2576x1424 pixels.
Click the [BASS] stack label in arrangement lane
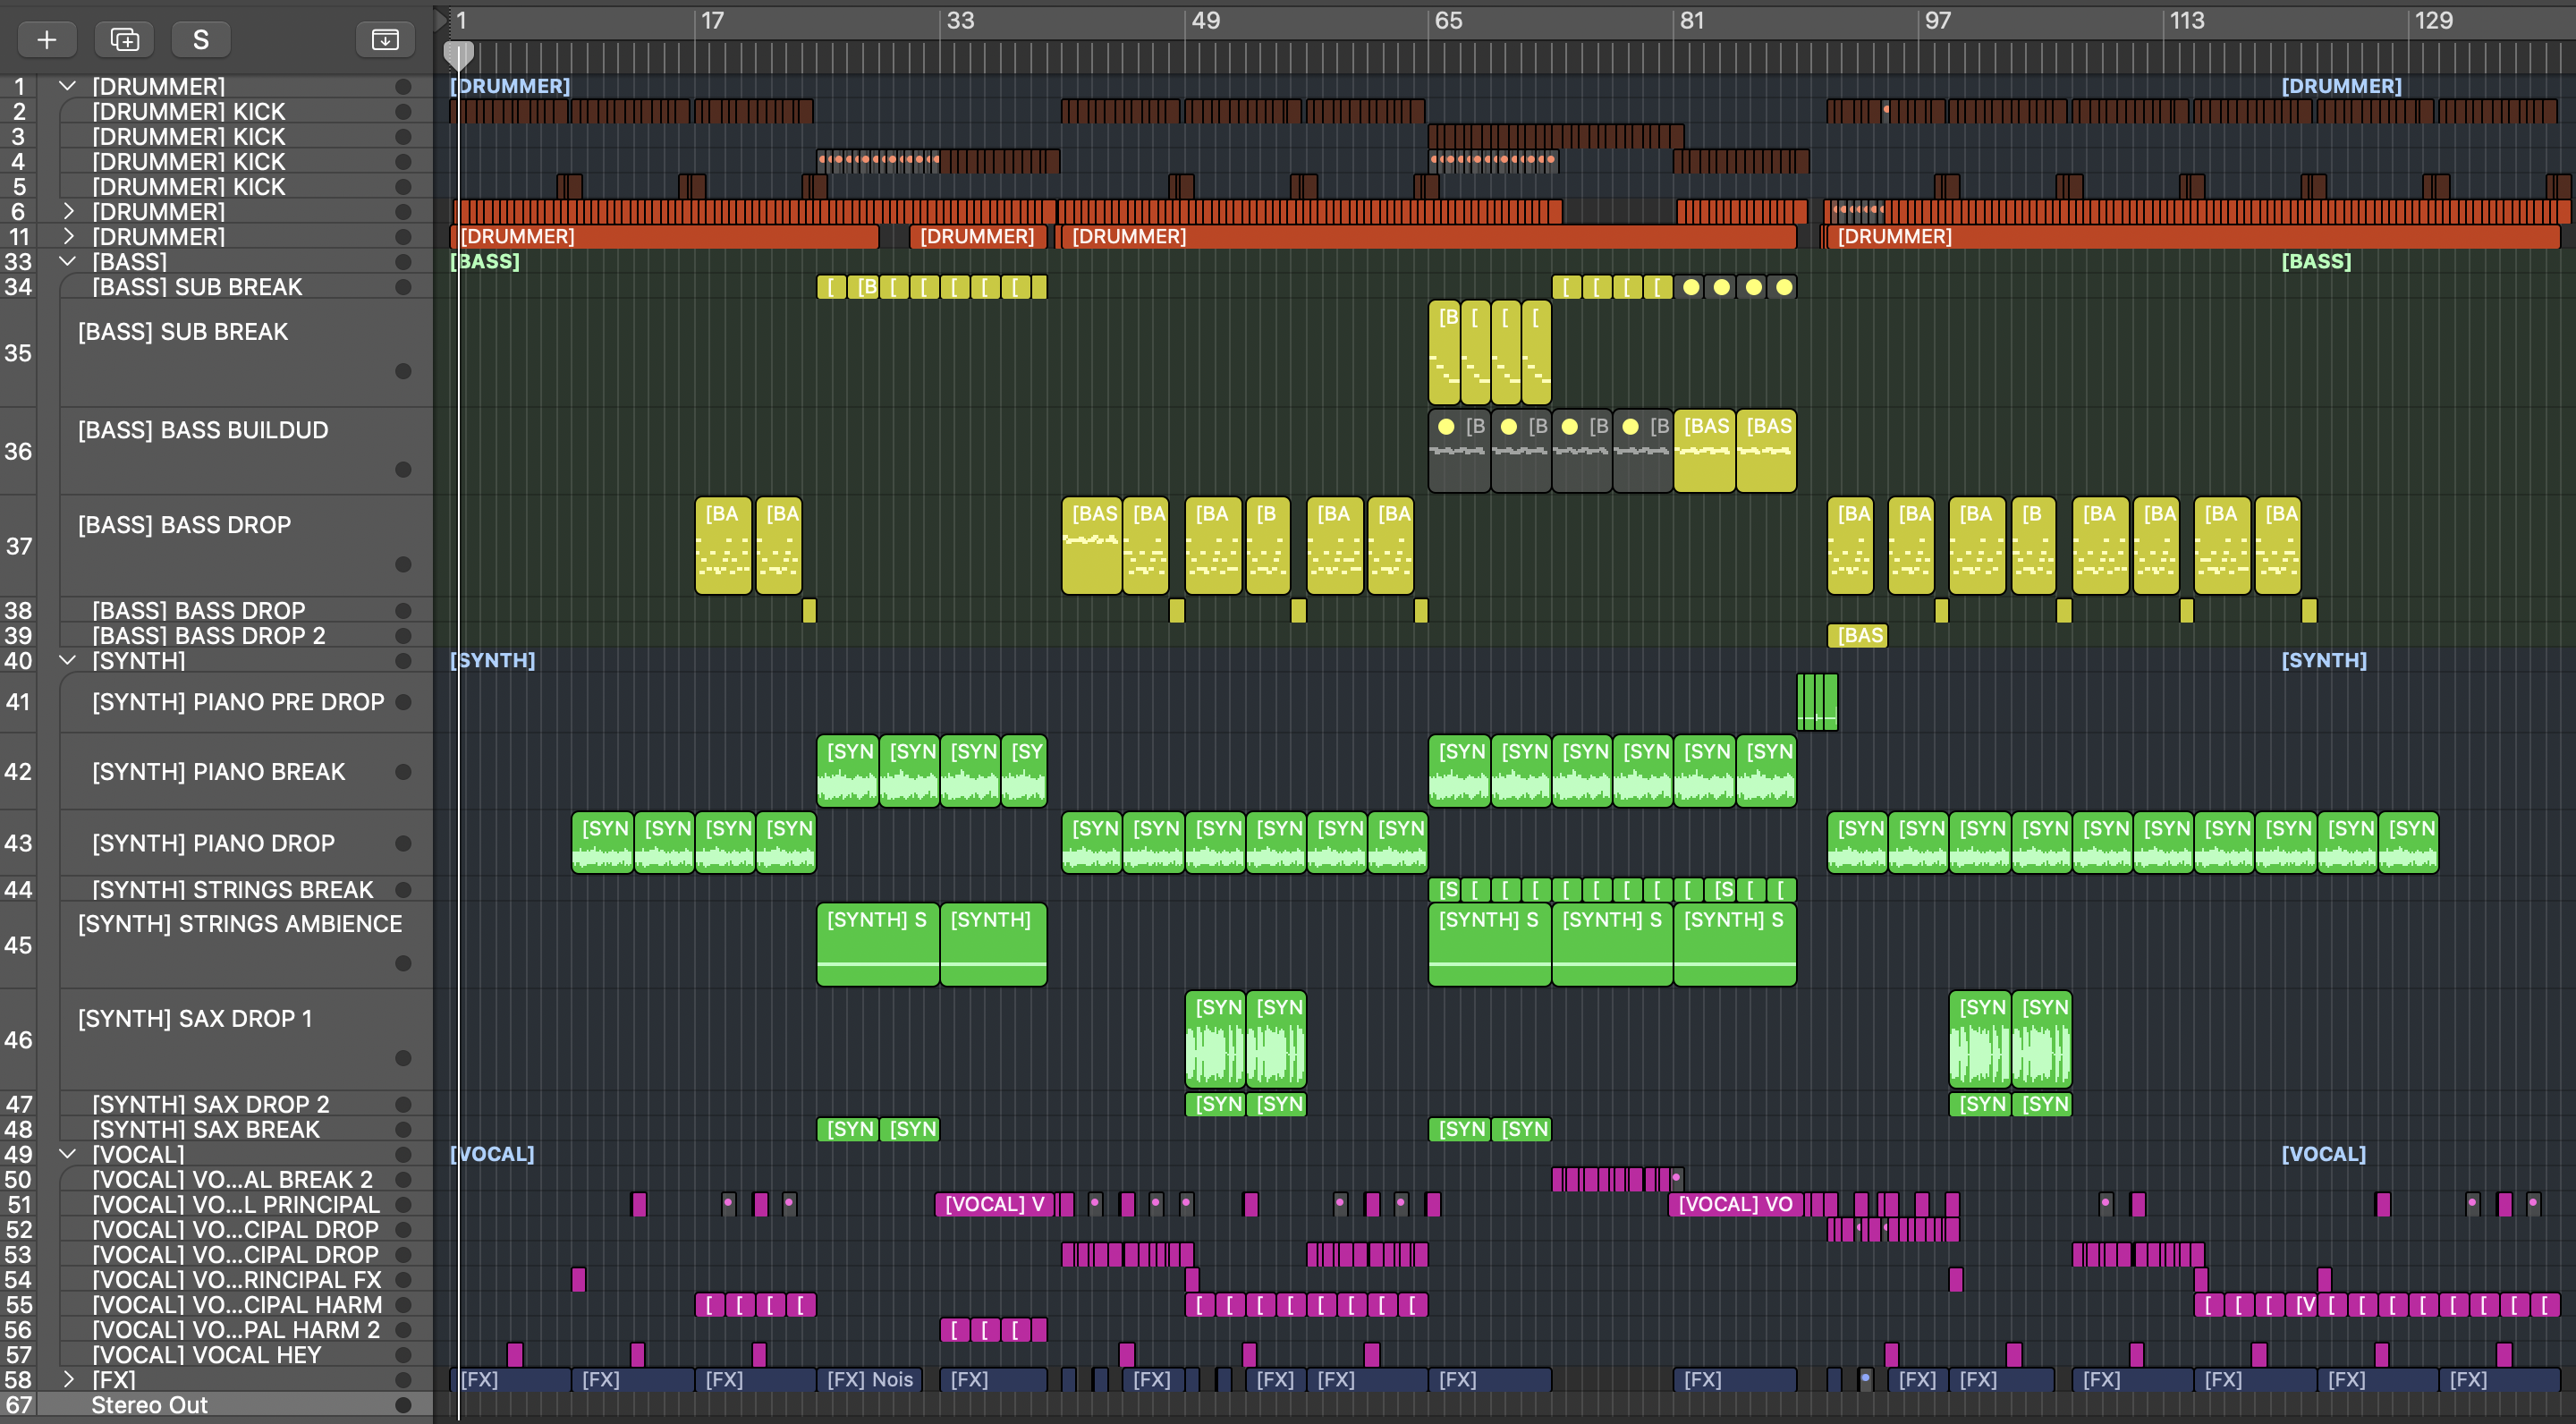pos(485,261)
